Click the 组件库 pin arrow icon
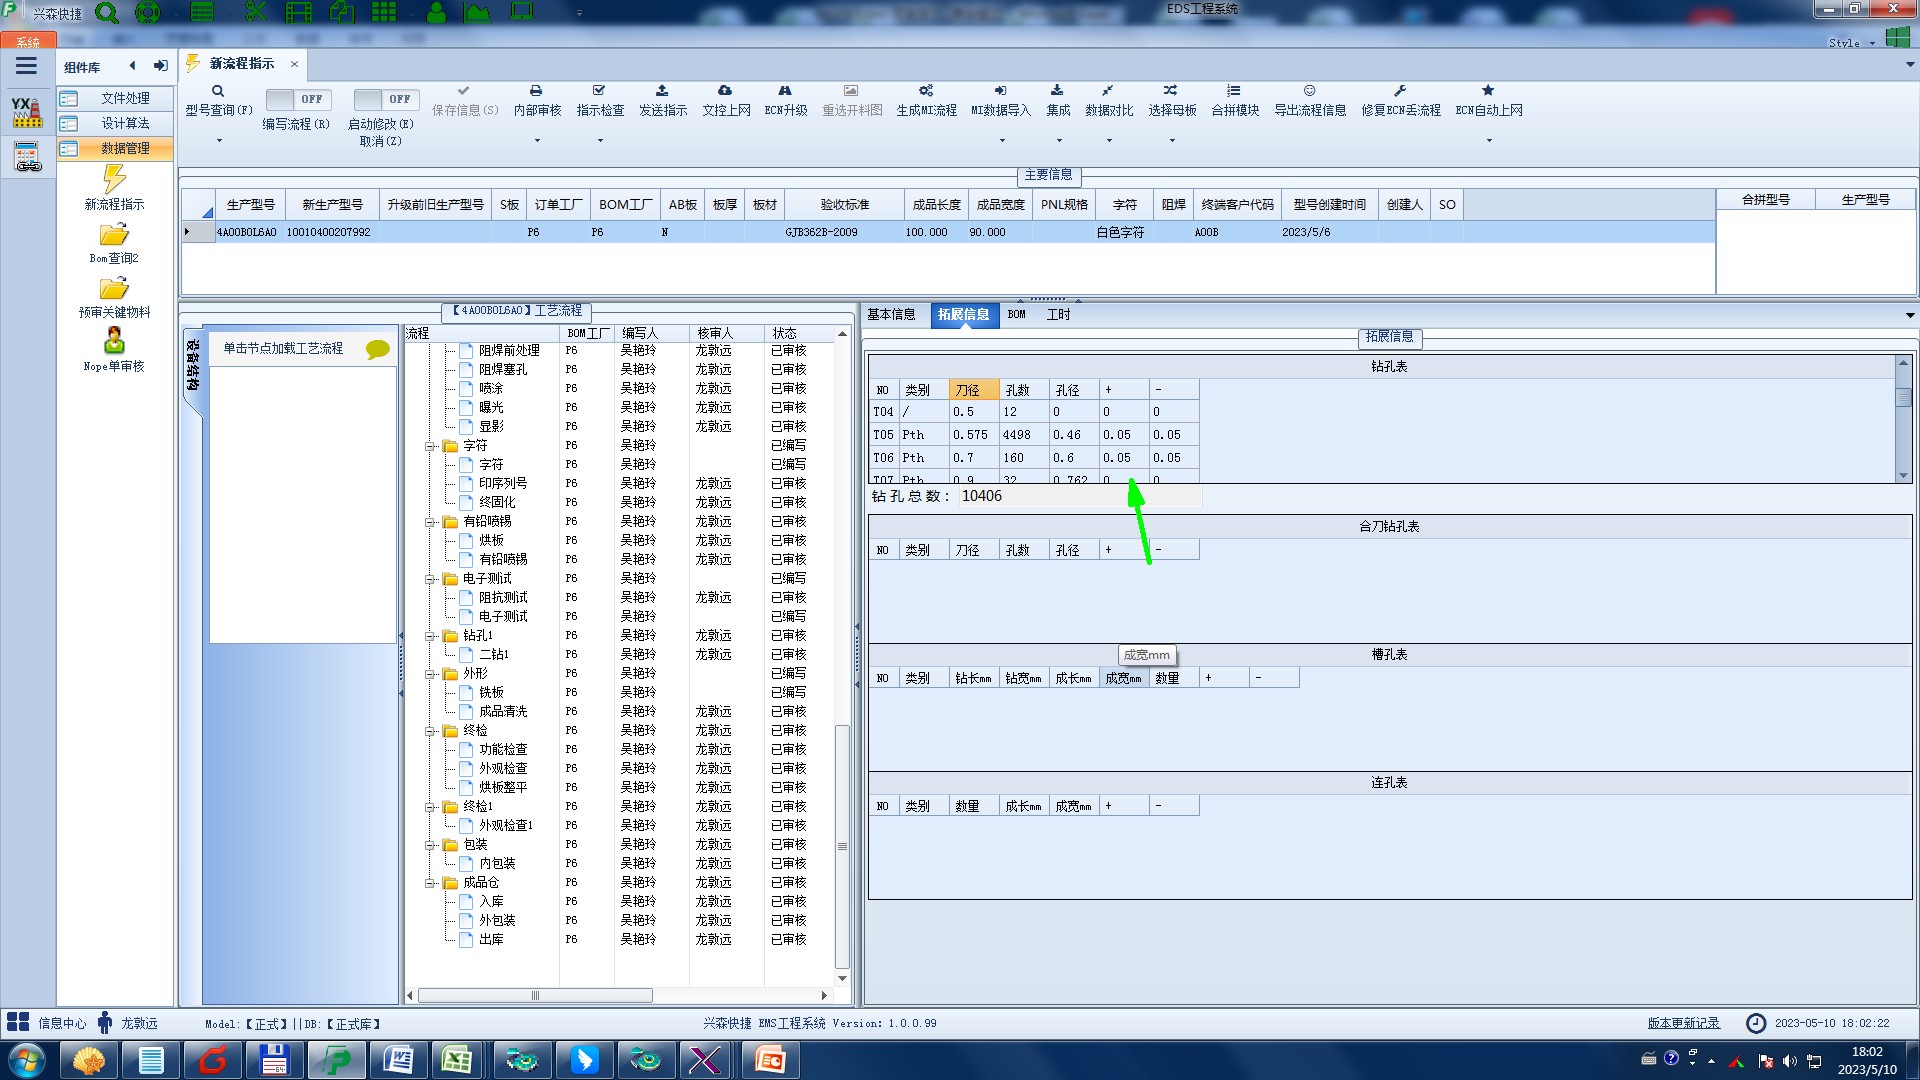Image resolution: width=1920 pixels, height=1080 pixels. pos(160,66)
